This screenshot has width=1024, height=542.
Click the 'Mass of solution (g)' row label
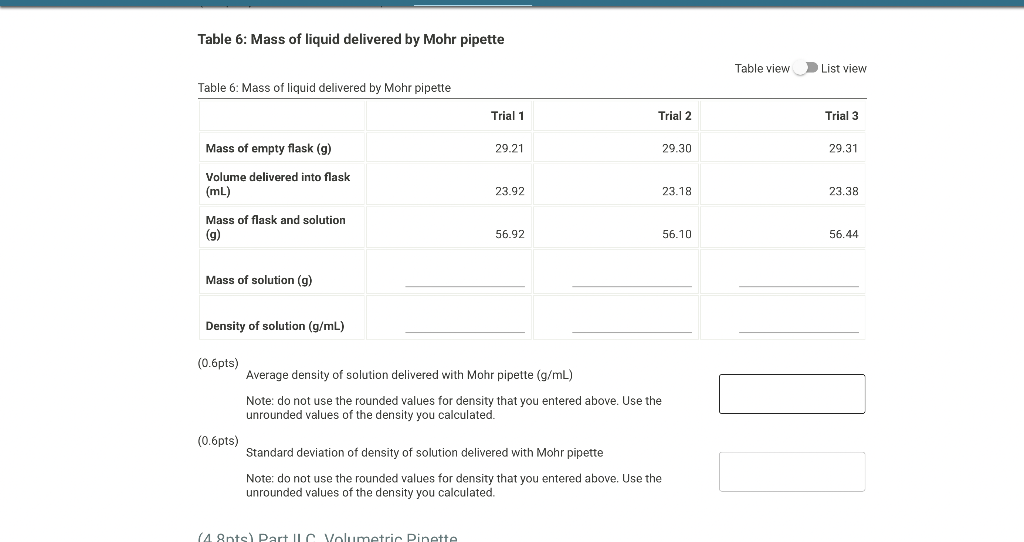pos(259,280)
